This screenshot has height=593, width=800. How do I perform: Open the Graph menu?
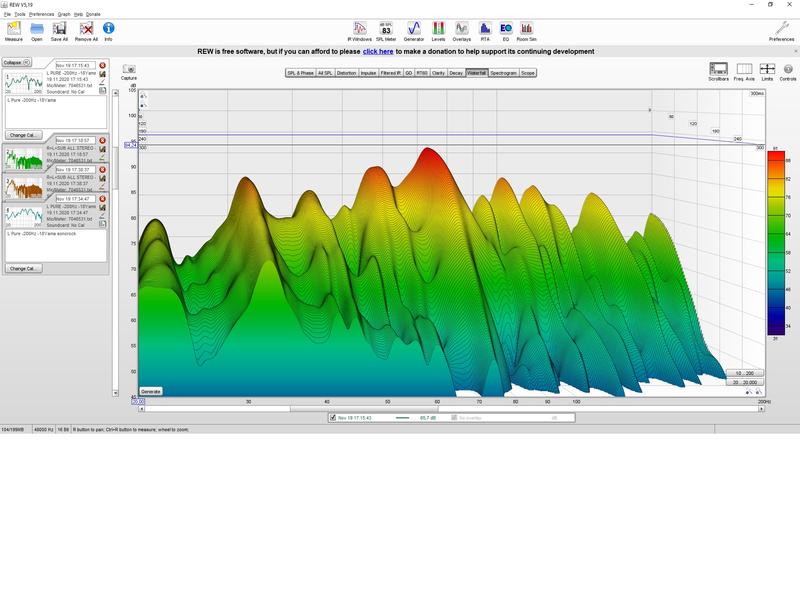pos(64,14)
